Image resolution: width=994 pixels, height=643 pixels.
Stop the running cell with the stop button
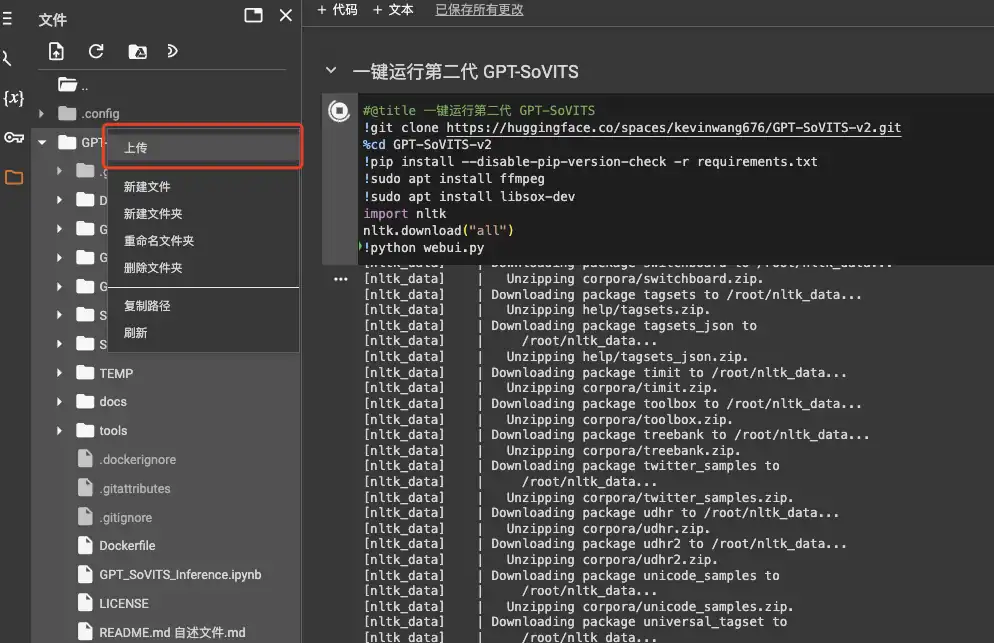[339, 112]
